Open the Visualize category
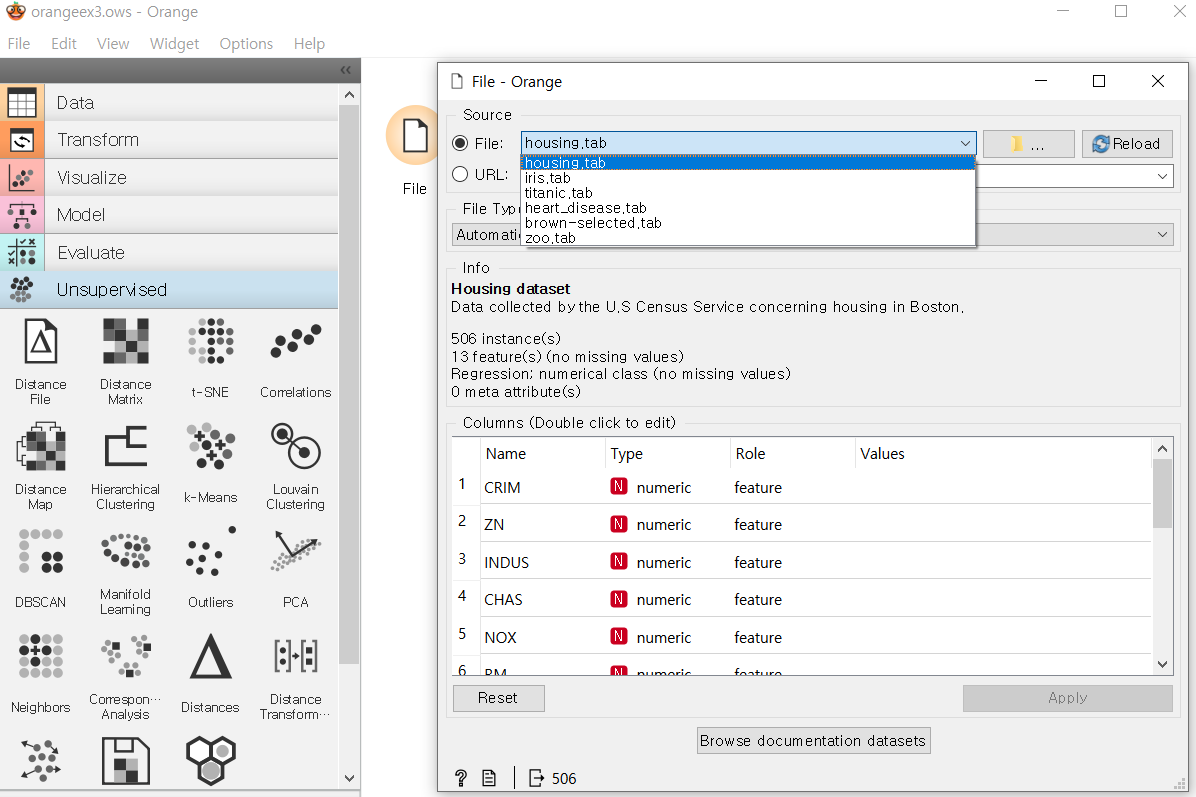 [x=169, y=177]
